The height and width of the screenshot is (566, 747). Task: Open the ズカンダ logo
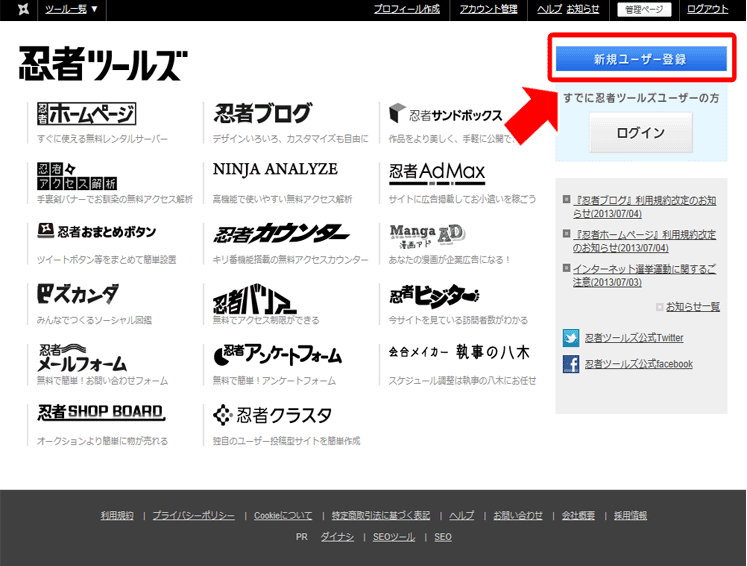point(78,293)
